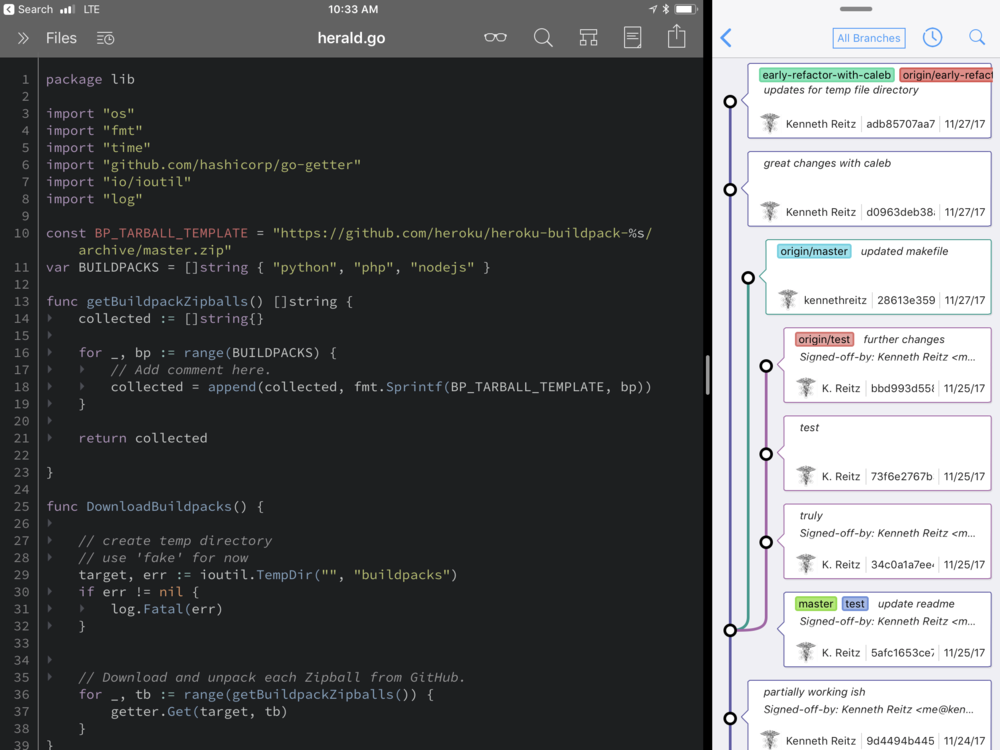Toggle reading mode with glasses icon
This screenshot has height=750, width=1000.
[494, 38]
